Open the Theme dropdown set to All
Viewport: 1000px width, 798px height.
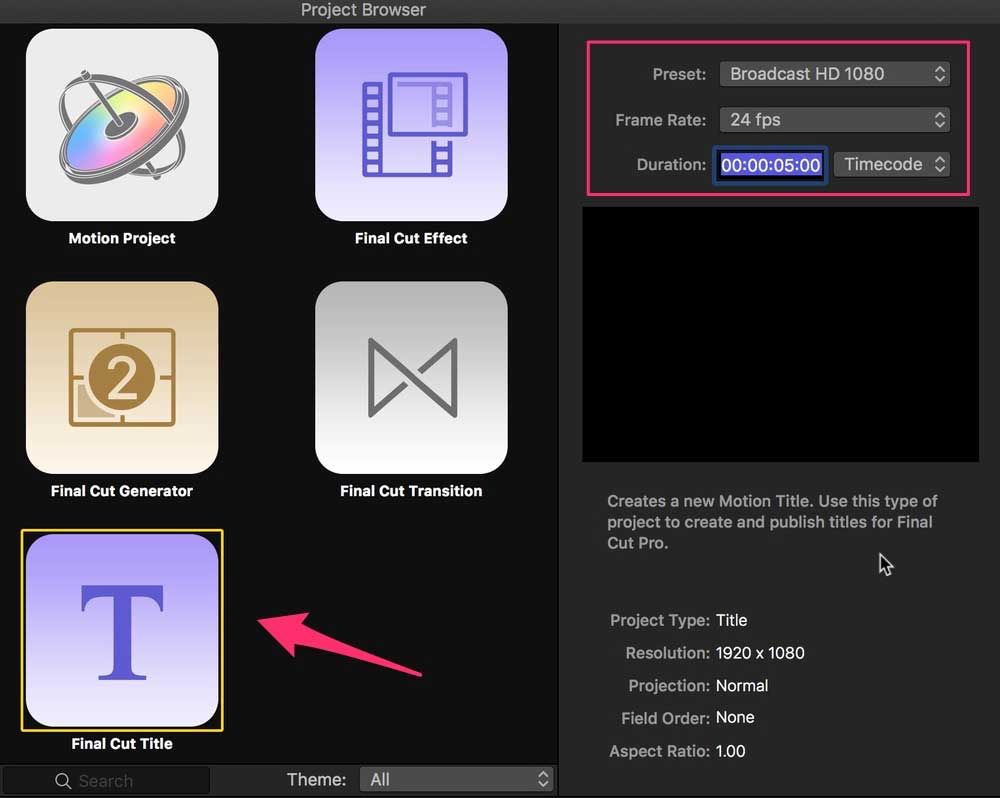457,780
